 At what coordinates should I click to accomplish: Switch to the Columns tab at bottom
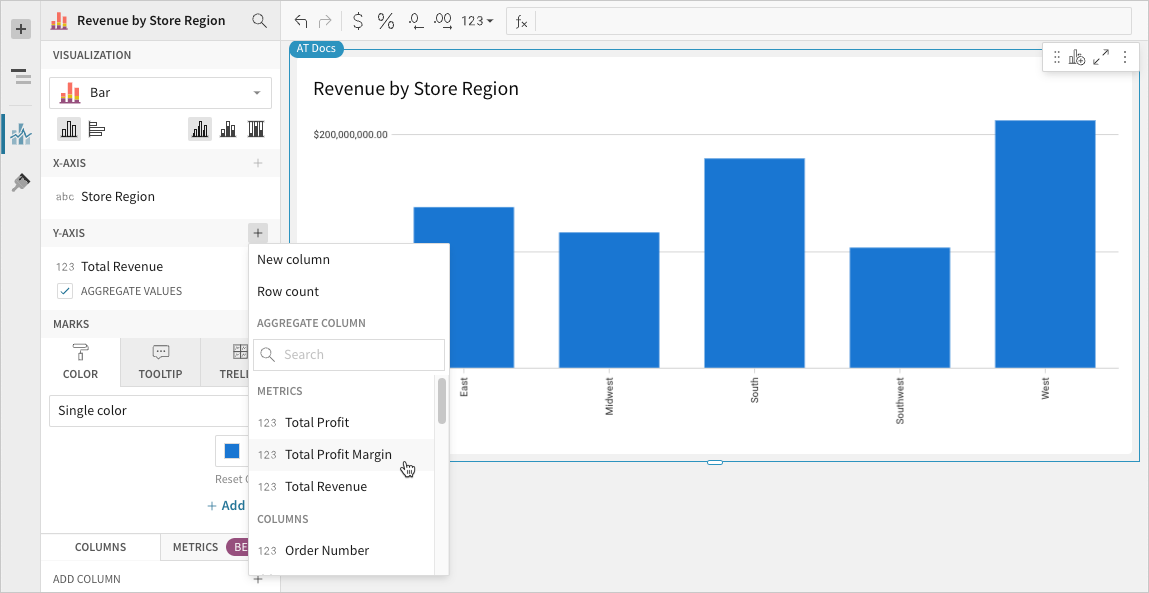(x=100, y=547)
